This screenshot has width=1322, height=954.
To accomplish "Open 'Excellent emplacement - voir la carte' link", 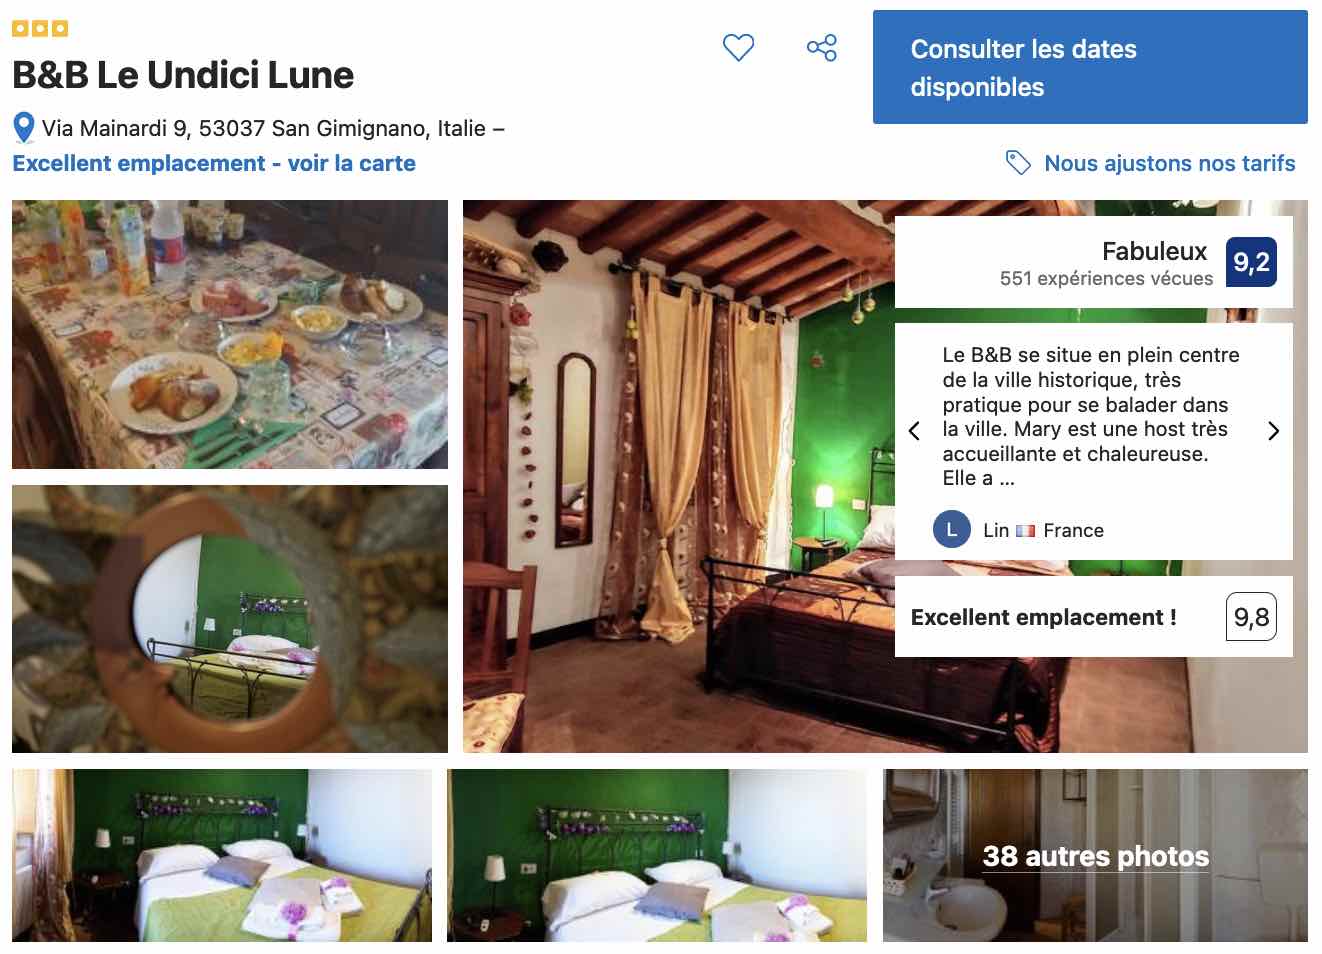I will pos(214,163).
